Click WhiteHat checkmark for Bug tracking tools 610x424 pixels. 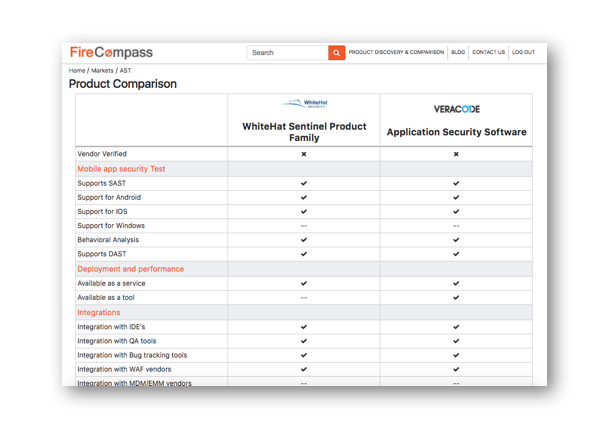pyautogui.click(x=304, y=355)
